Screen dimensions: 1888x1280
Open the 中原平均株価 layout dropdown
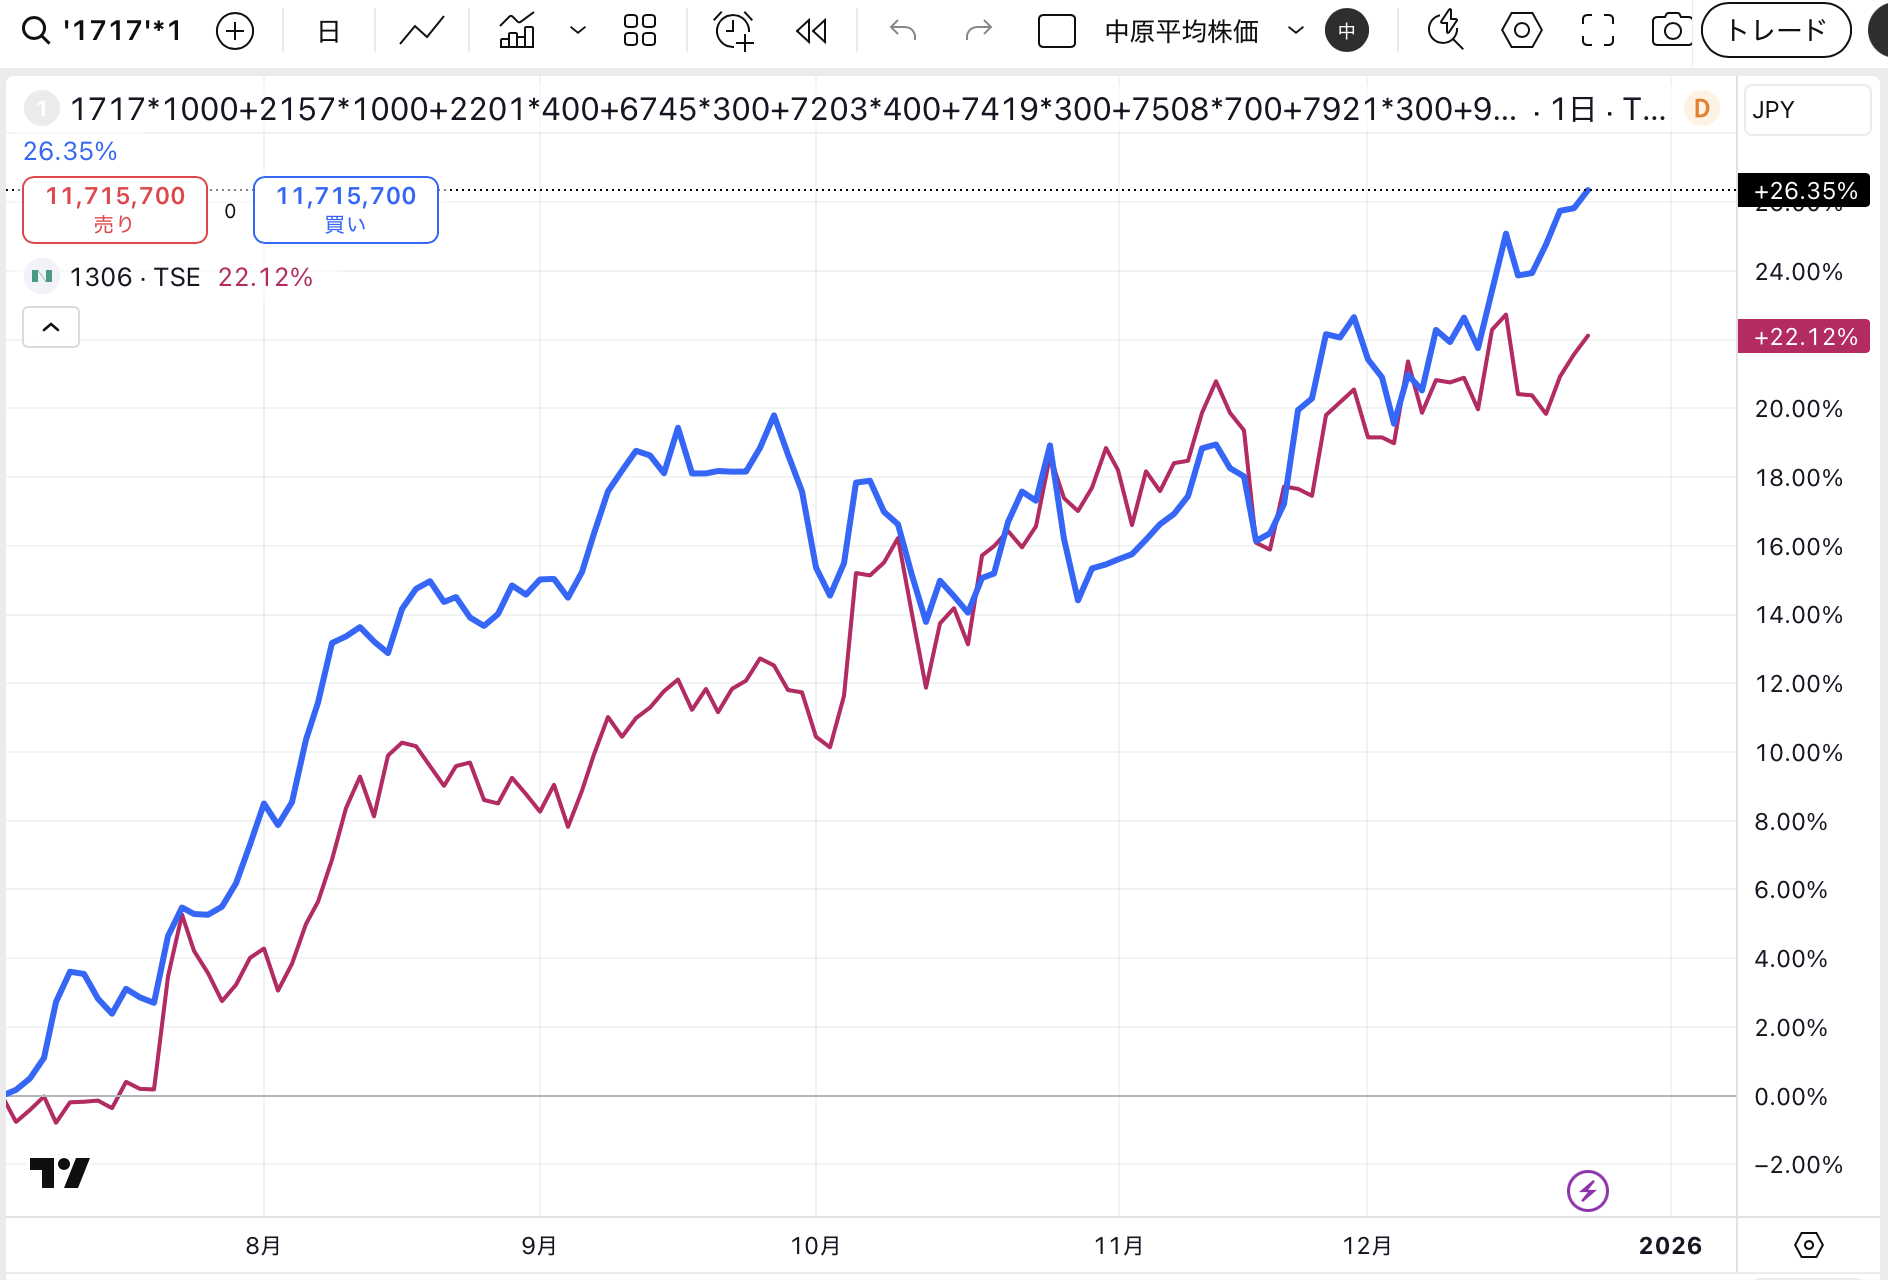(x=1296, y=31)
